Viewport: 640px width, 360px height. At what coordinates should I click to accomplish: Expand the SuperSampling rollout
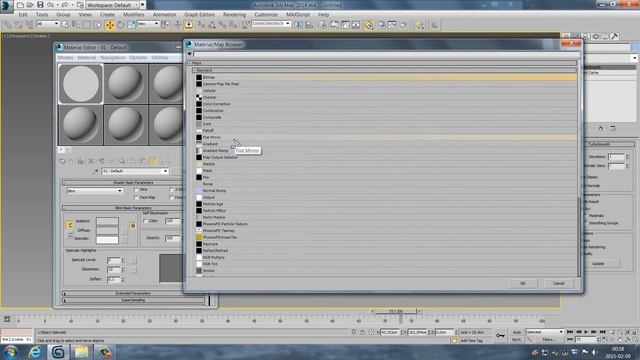133,300
